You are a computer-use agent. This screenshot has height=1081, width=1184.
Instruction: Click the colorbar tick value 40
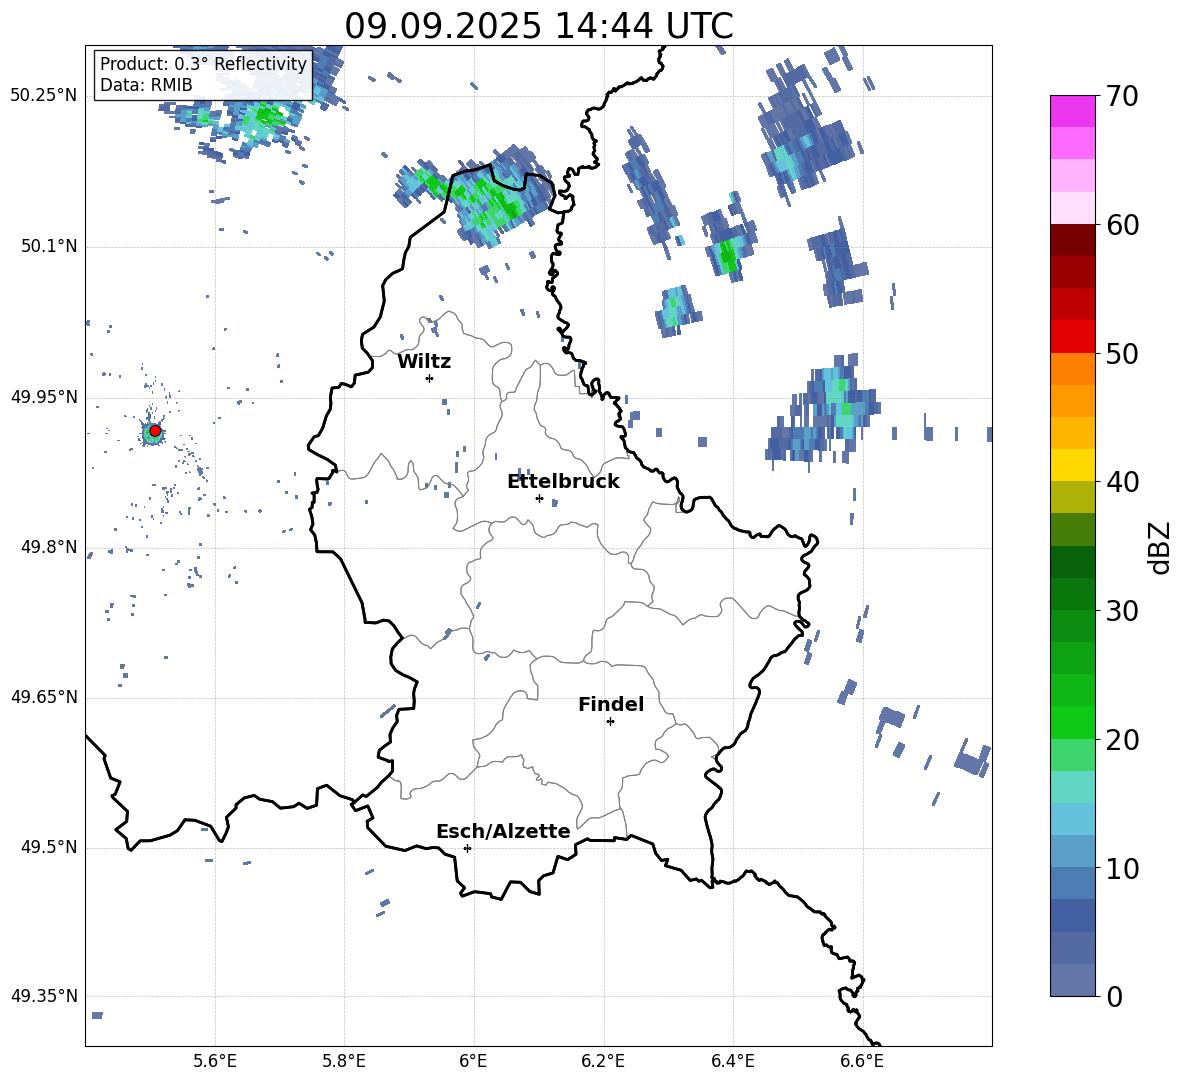[1122, 482]
